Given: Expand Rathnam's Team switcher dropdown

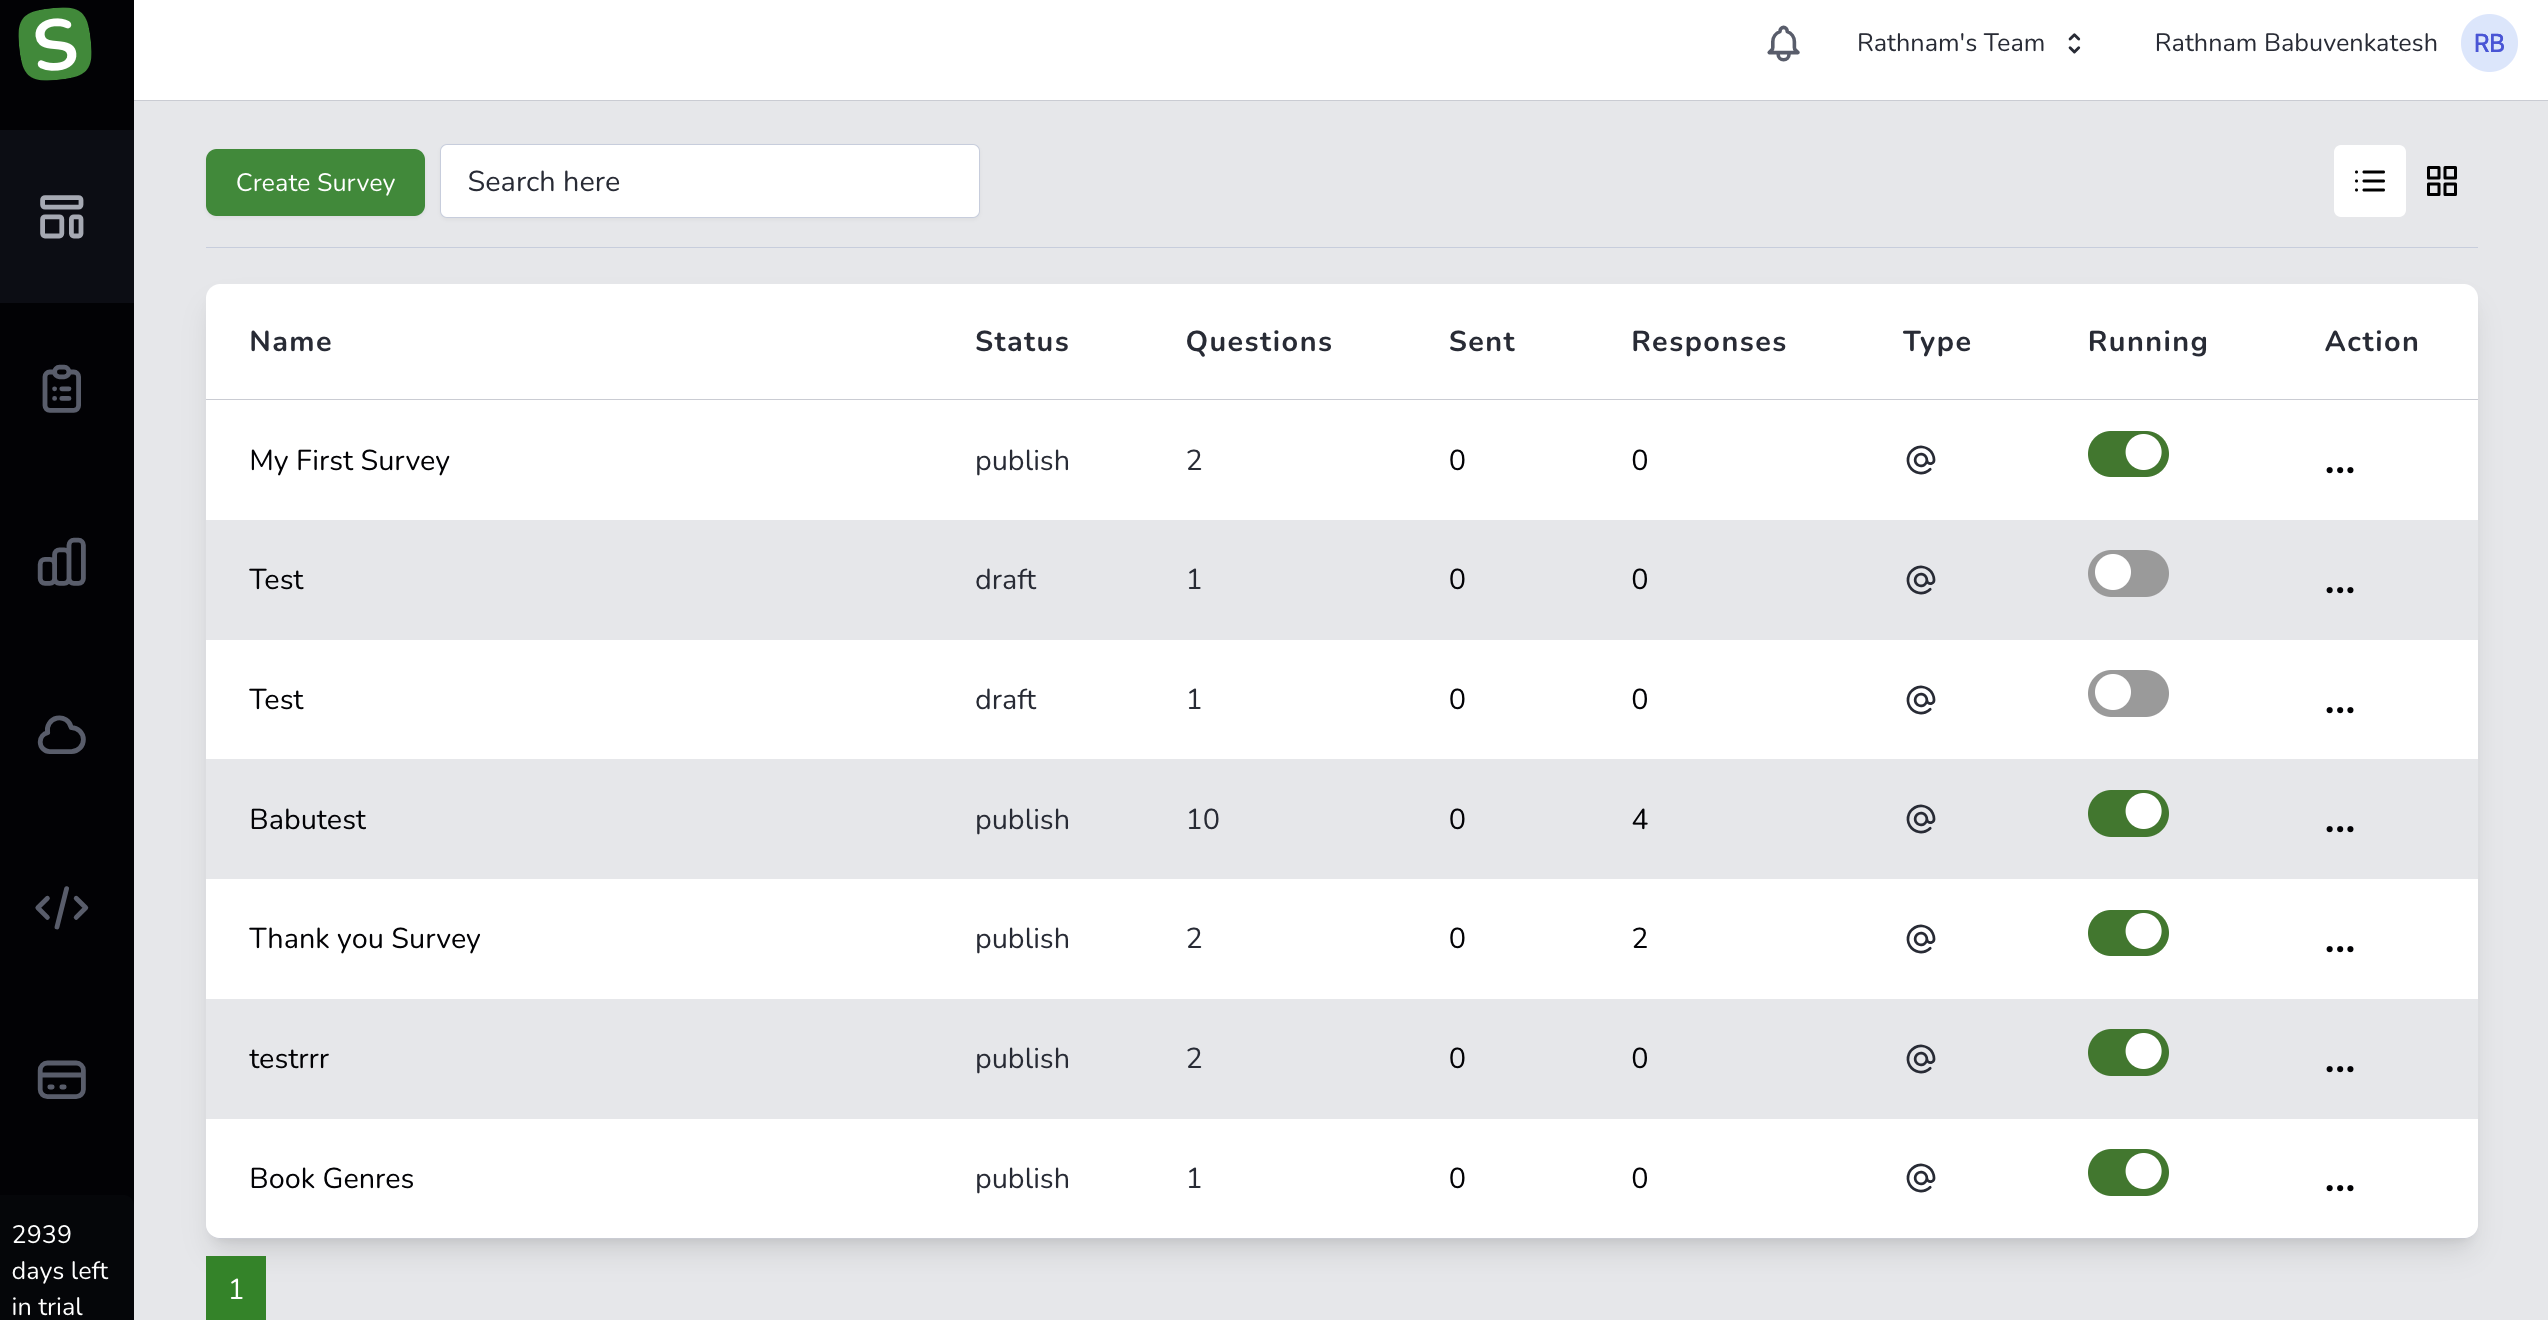Looking at the screenshot, I should (x=1969, y=43).
